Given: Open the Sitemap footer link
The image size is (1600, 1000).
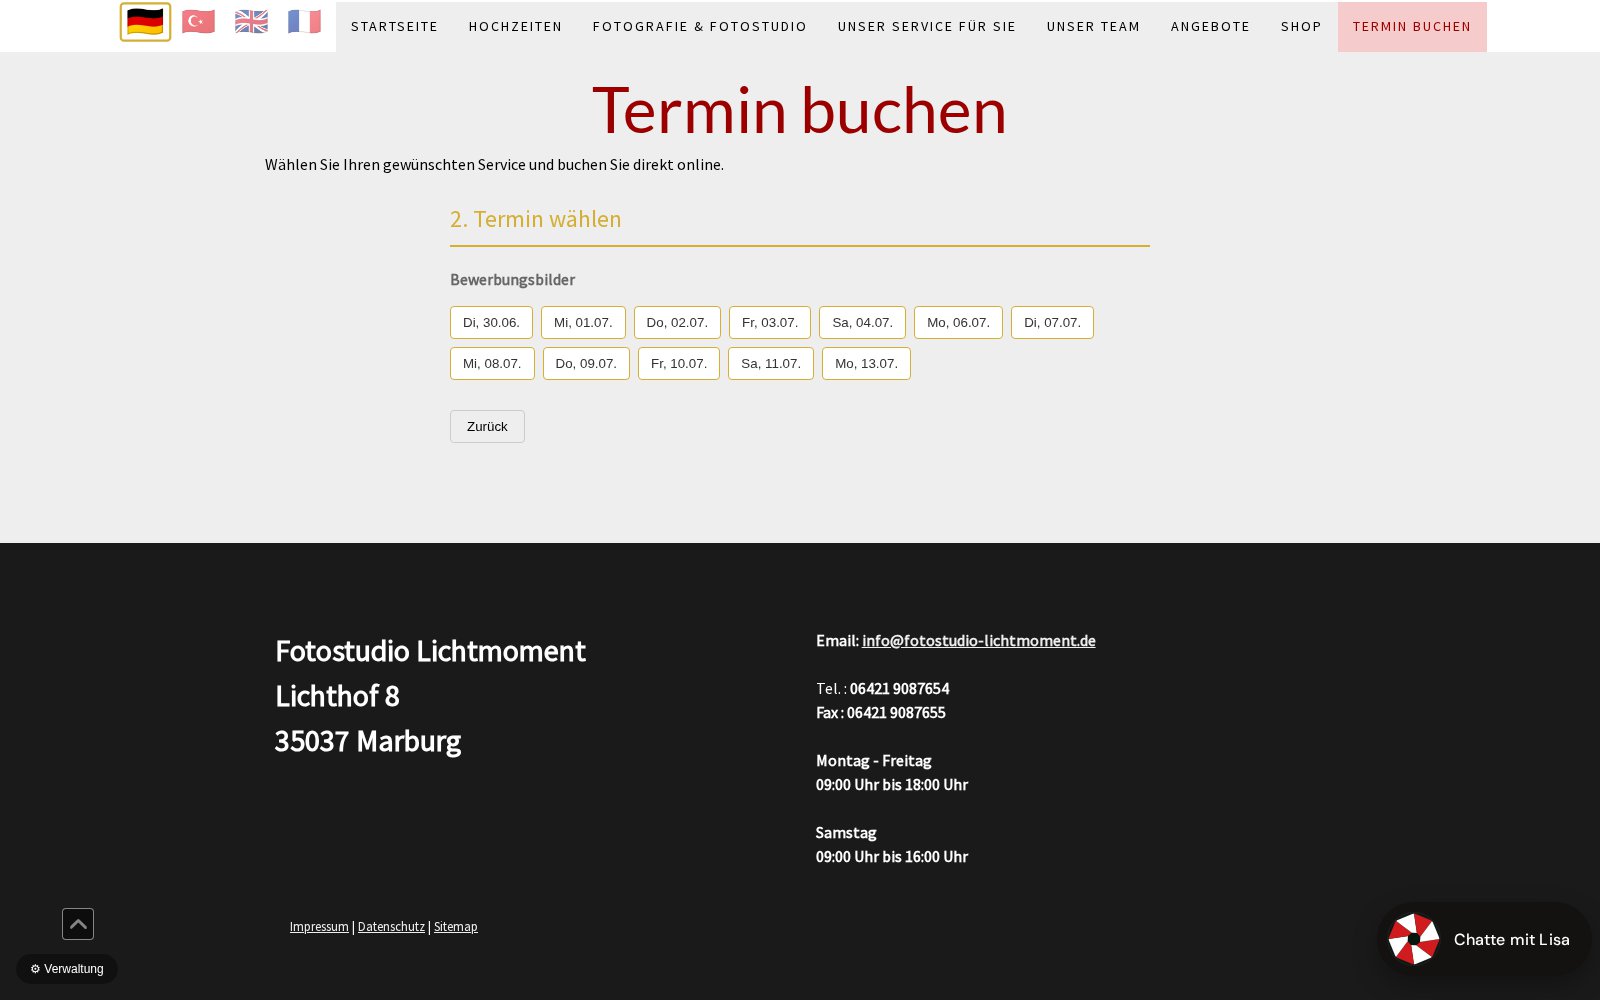Looking at the screenshot, I should point(456,927).
